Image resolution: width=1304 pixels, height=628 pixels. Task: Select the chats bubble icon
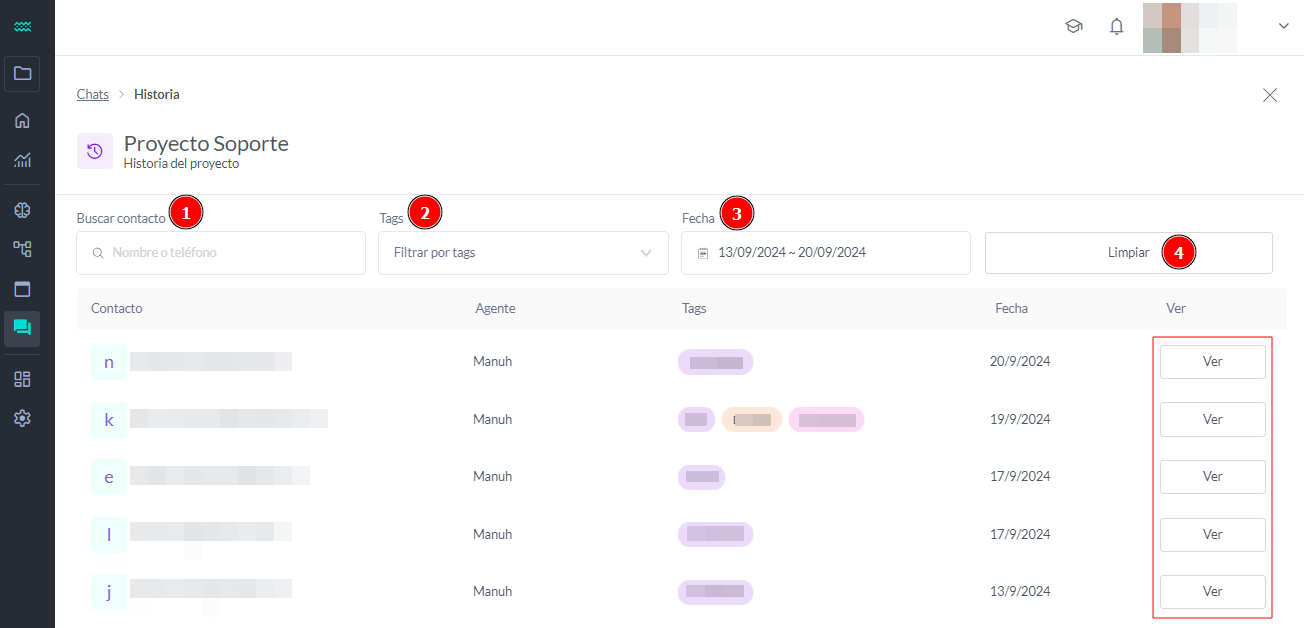22,328
